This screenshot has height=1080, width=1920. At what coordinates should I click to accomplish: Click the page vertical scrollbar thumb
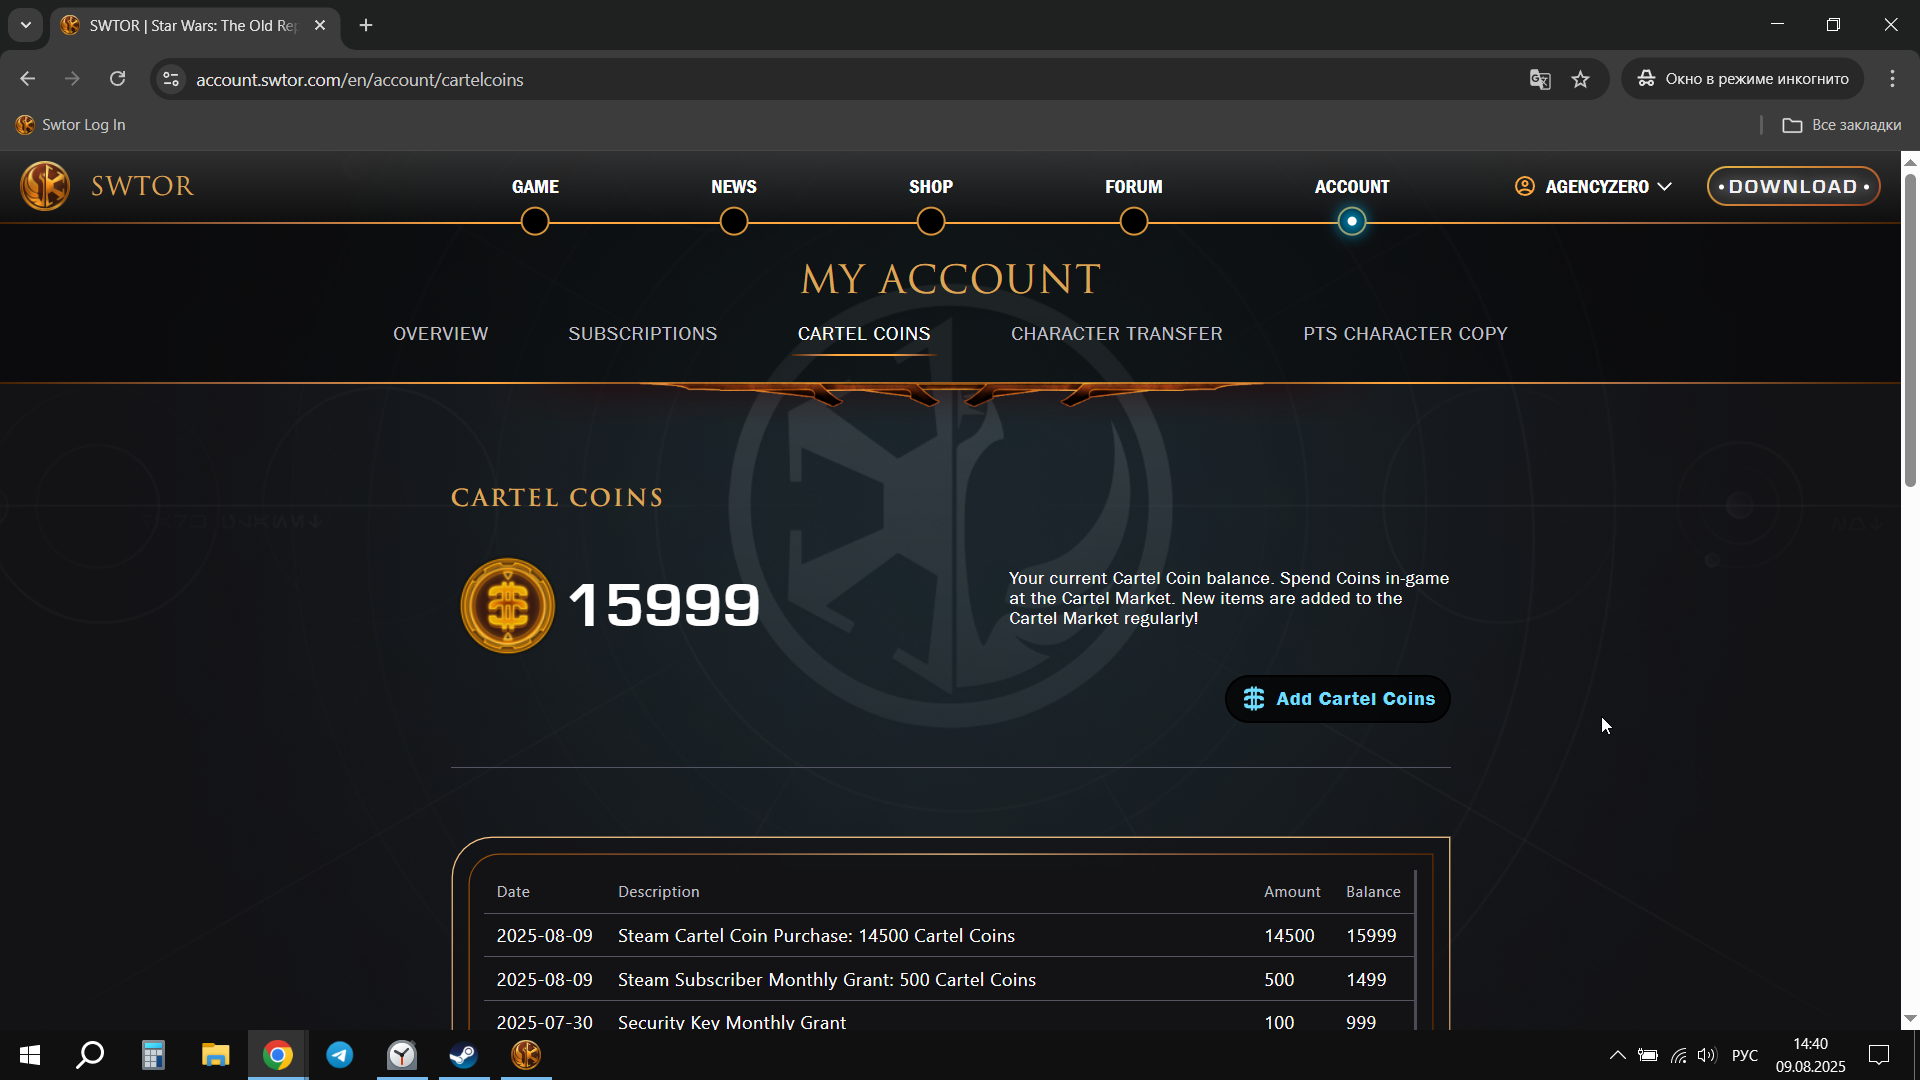pos(1910,330)
